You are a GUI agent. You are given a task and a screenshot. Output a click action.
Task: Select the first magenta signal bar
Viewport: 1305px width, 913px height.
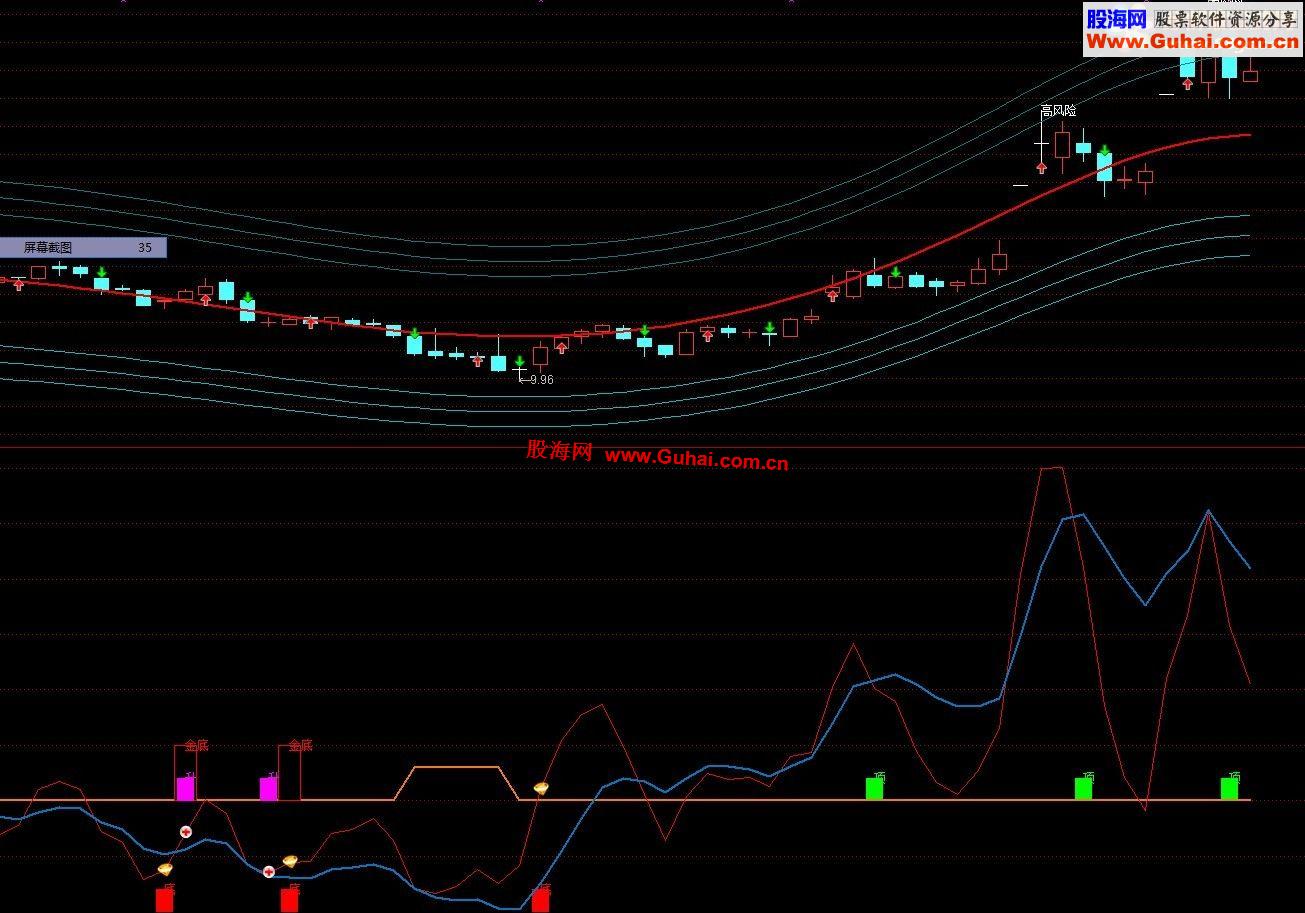[x=185, y=789]
